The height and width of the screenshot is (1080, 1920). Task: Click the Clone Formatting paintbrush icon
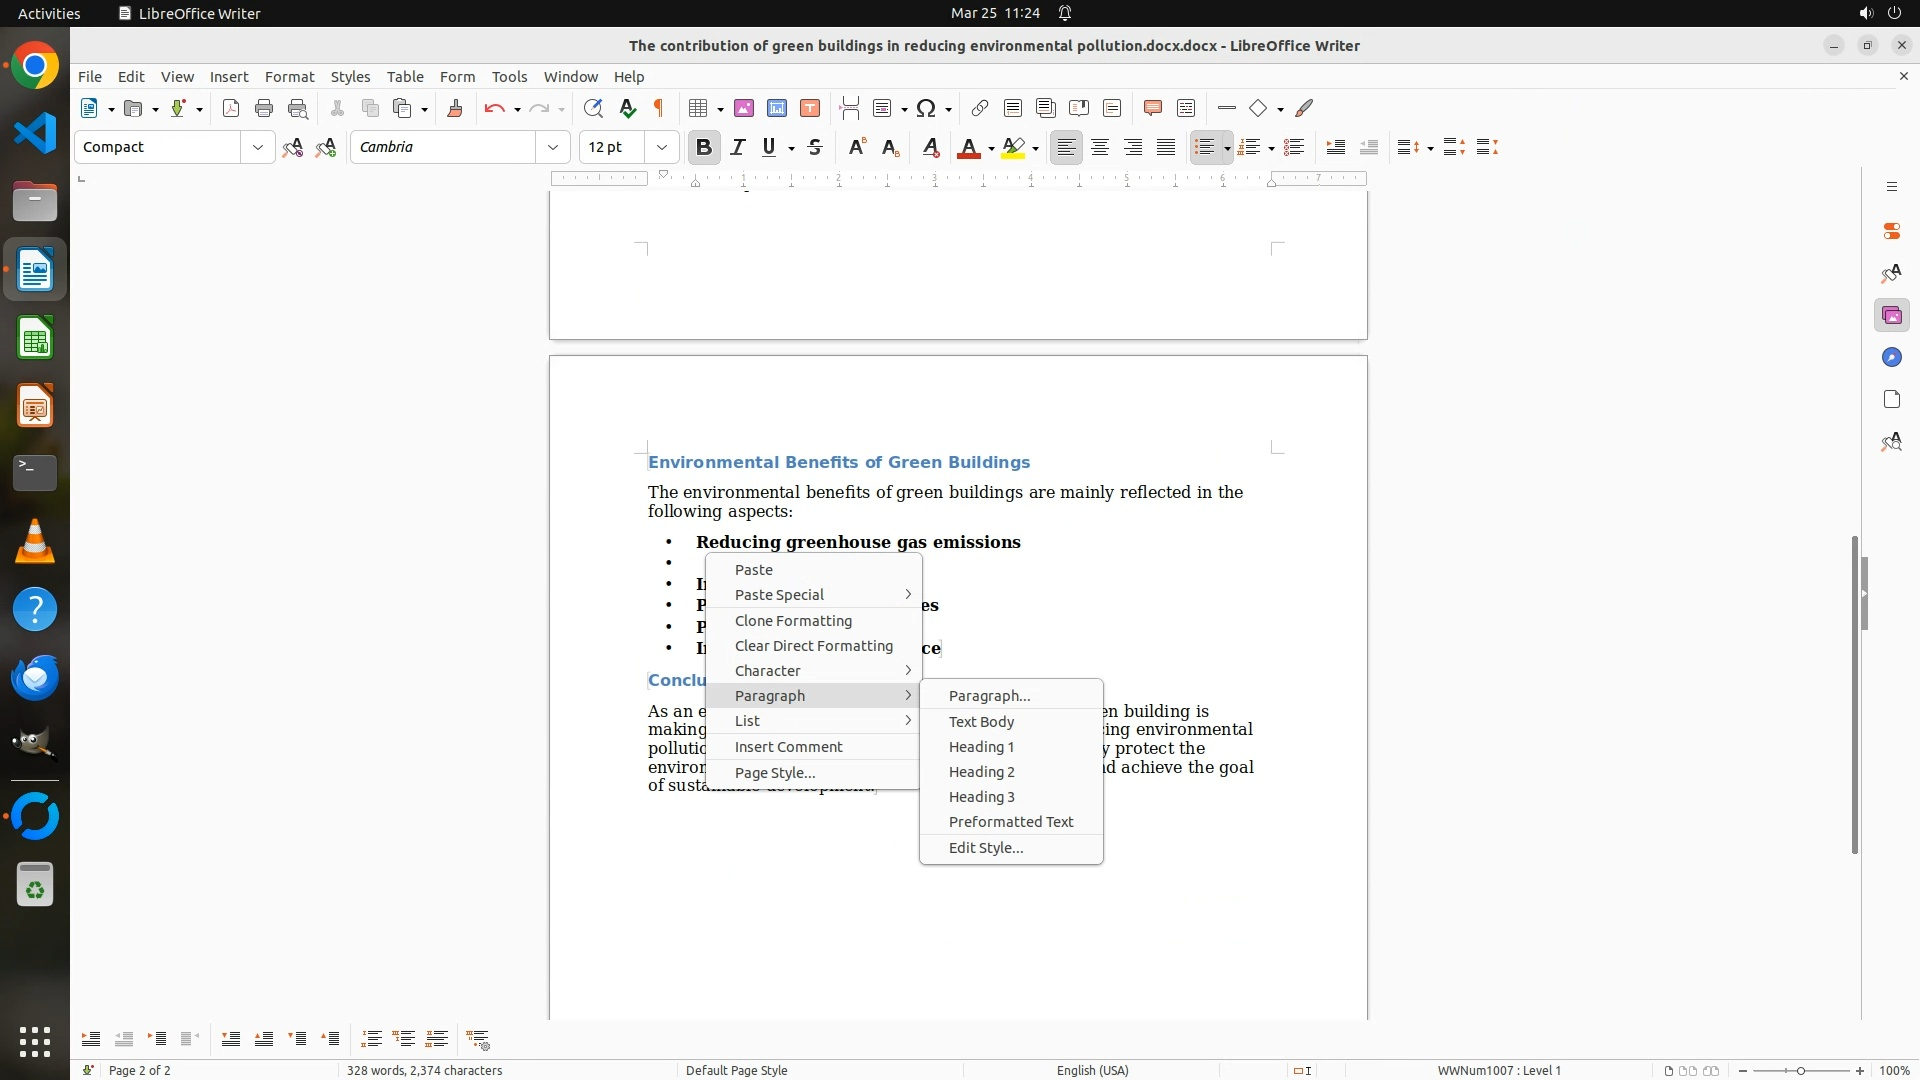tap(455, 109)
